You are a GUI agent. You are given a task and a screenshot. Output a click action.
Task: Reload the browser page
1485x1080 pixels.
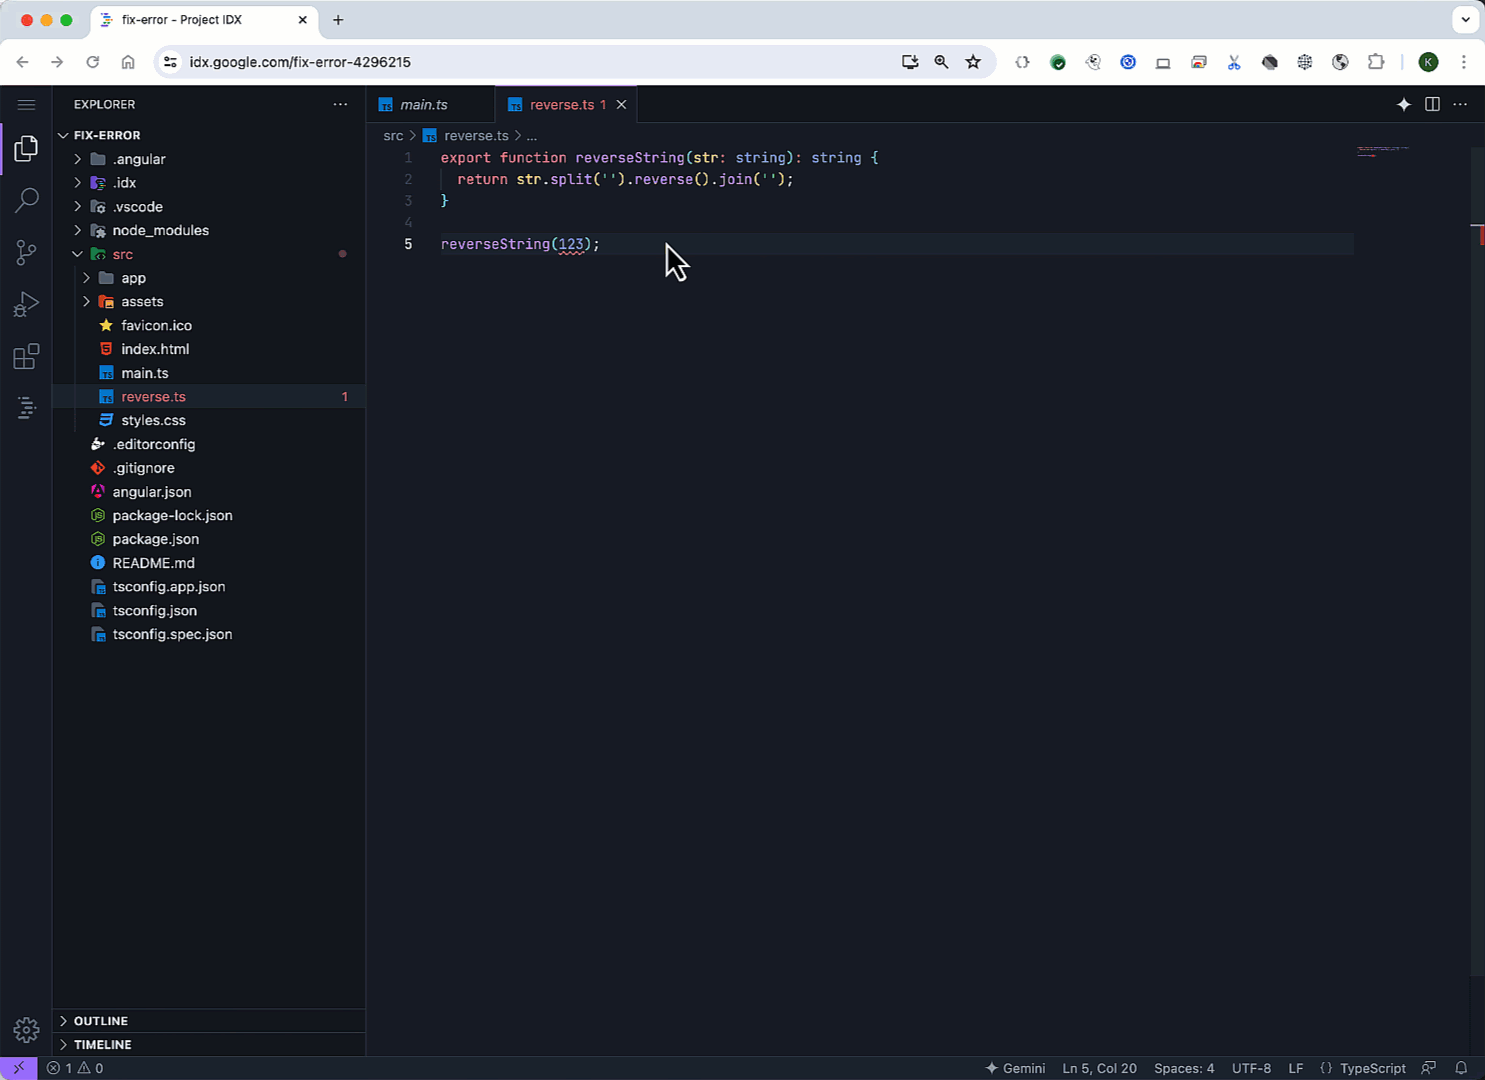coord(92,62)
